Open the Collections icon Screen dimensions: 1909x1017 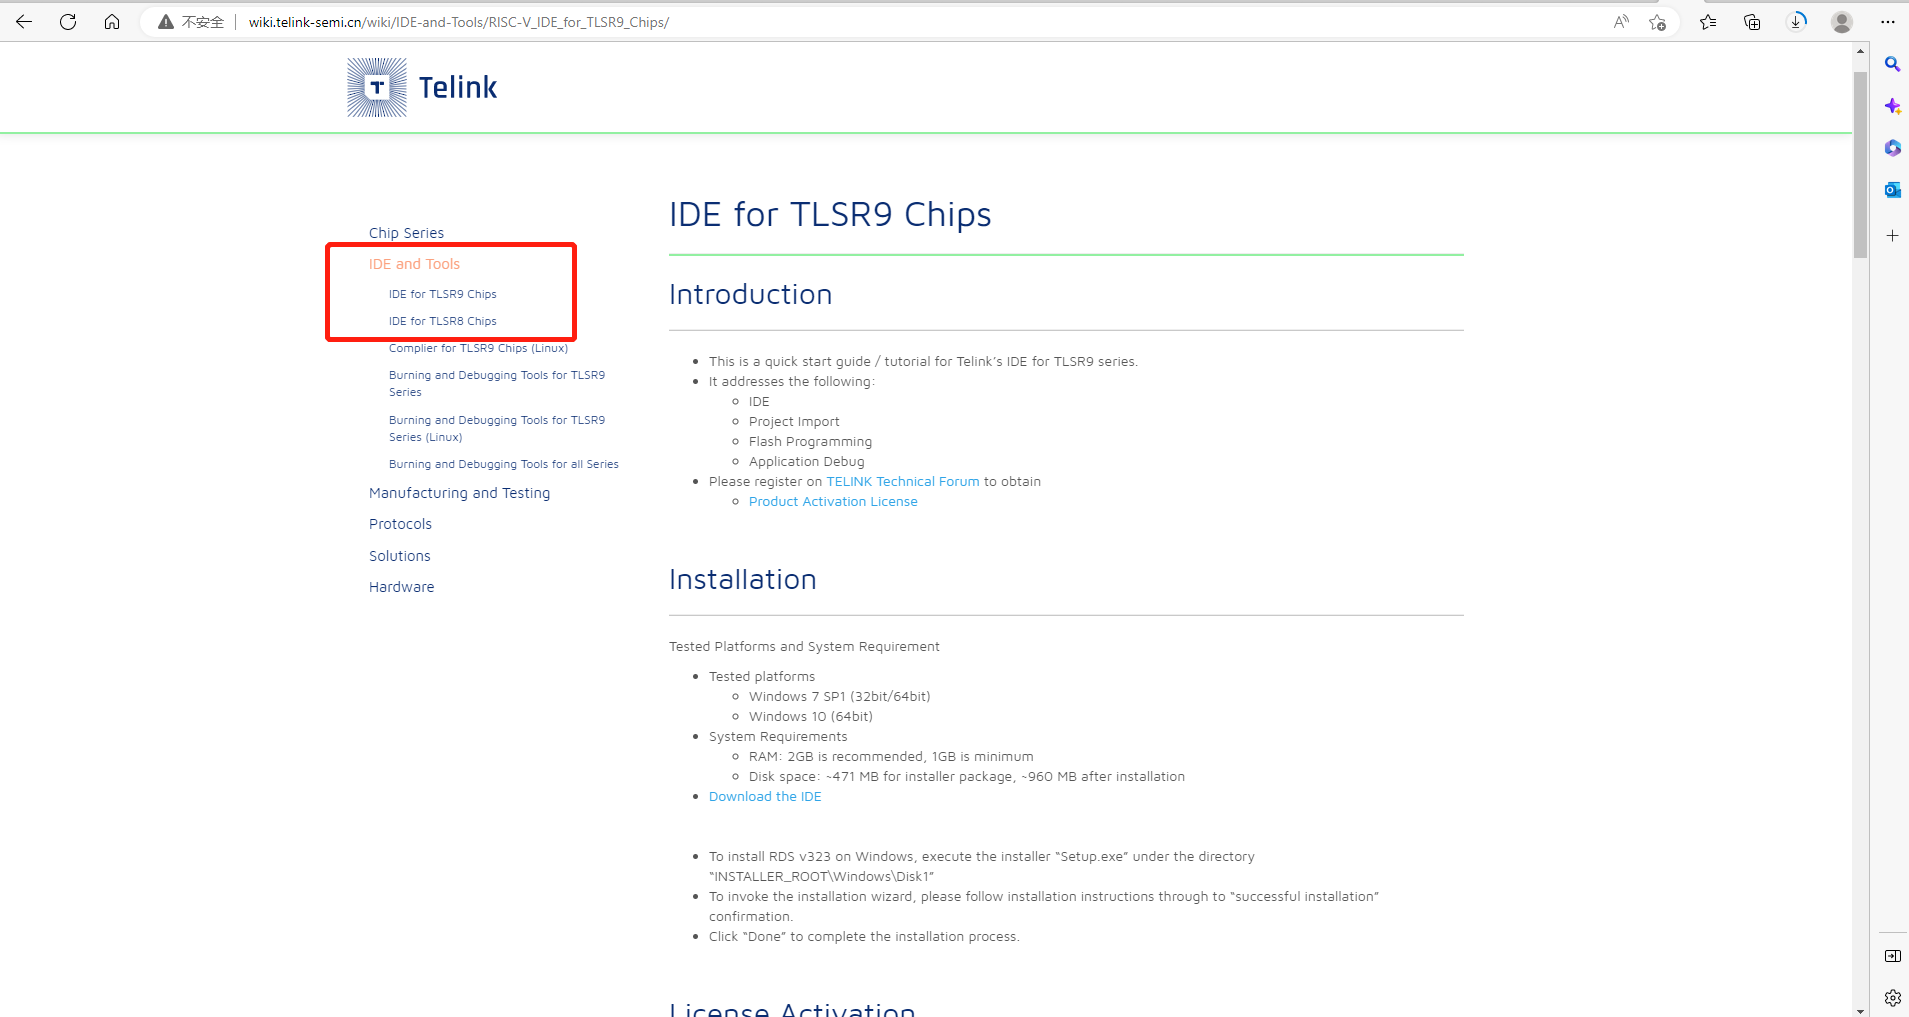click(1751, 21)
